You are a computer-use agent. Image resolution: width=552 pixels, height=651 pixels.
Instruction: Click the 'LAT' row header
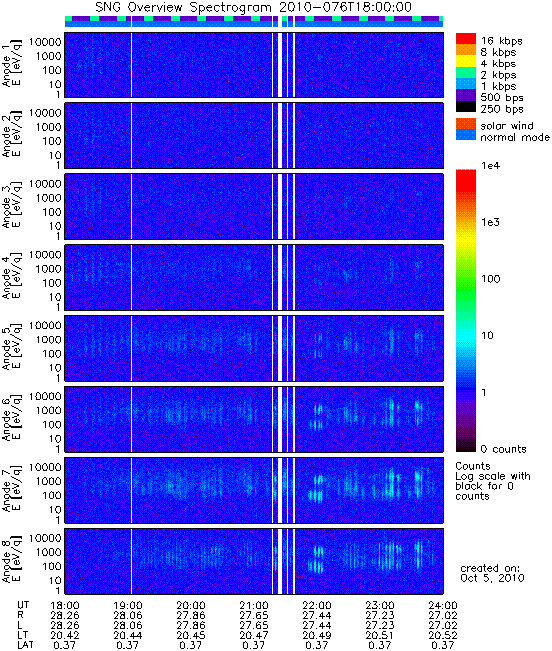click(25, 645)
